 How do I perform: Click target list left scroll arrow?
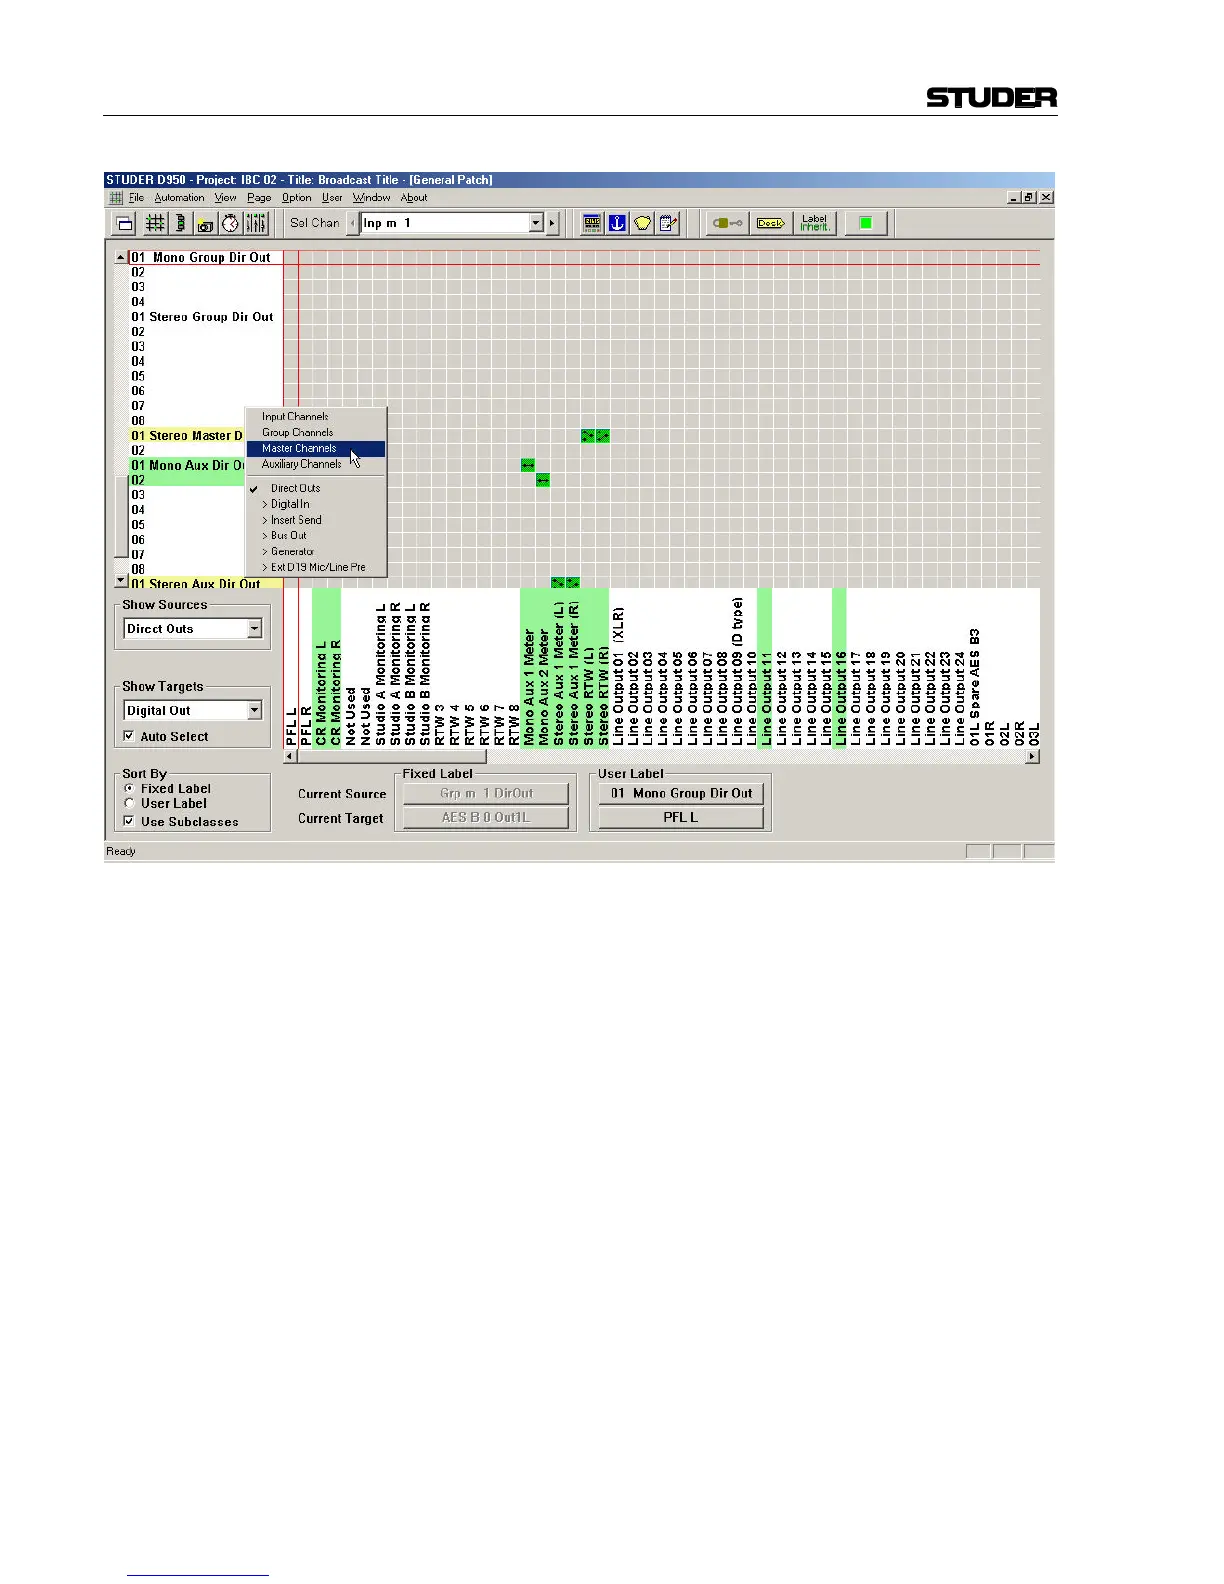tap(291, 757)
